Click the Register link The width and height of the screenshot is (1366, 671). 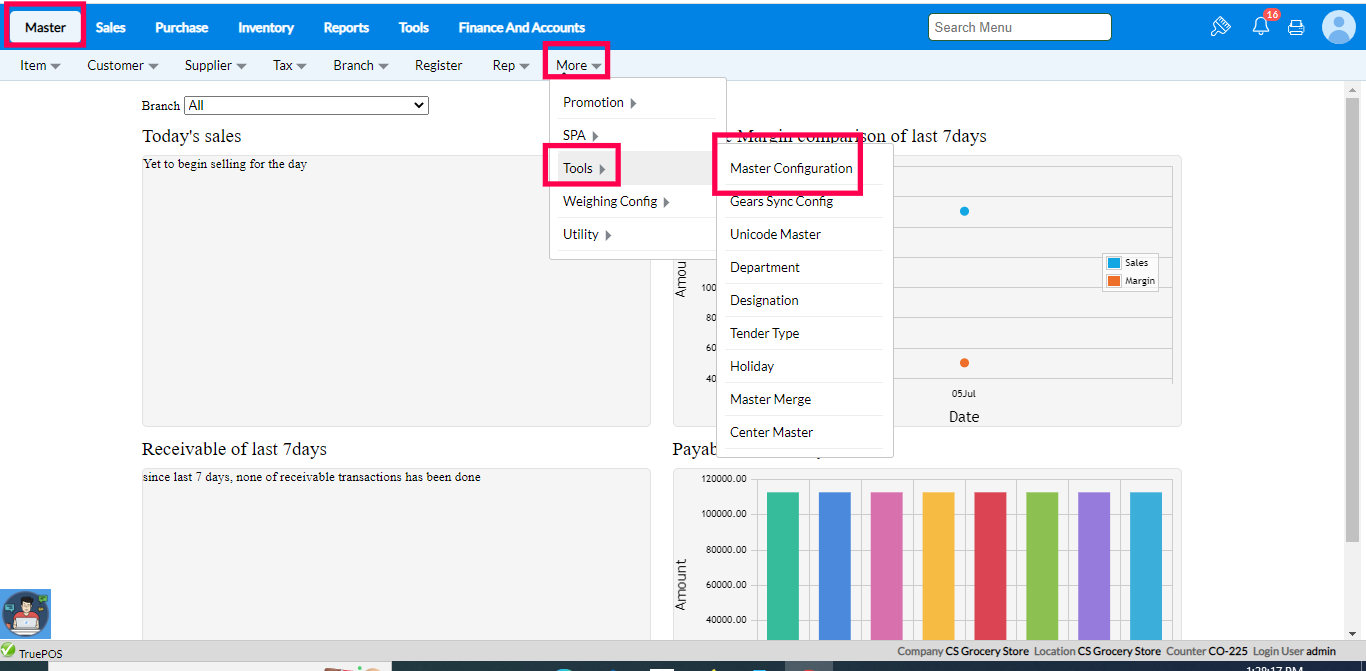[439, 65]
